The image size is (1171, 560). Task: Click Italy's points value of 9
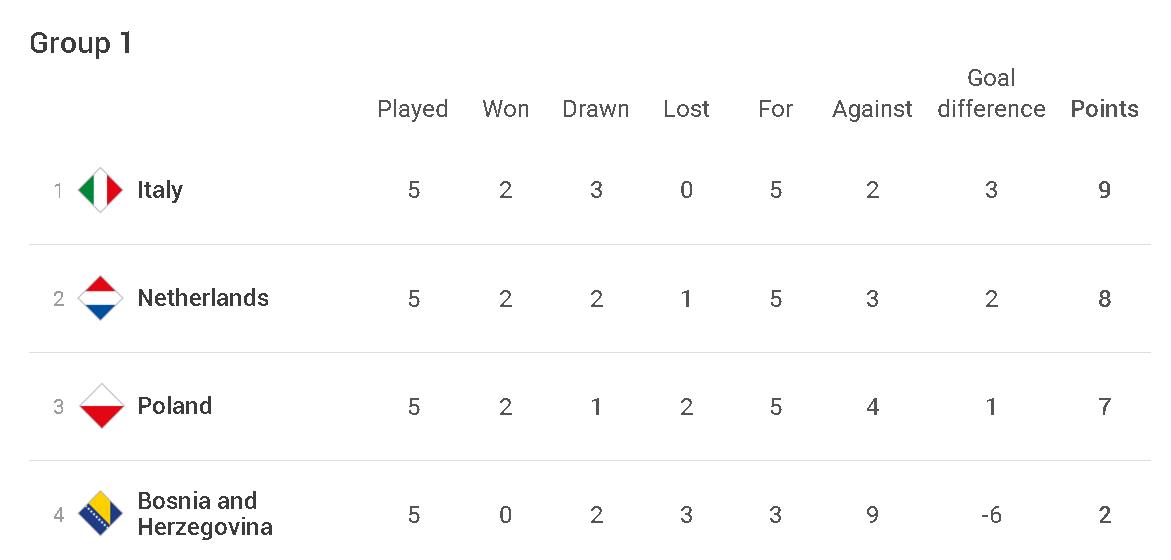(1104, 190)
